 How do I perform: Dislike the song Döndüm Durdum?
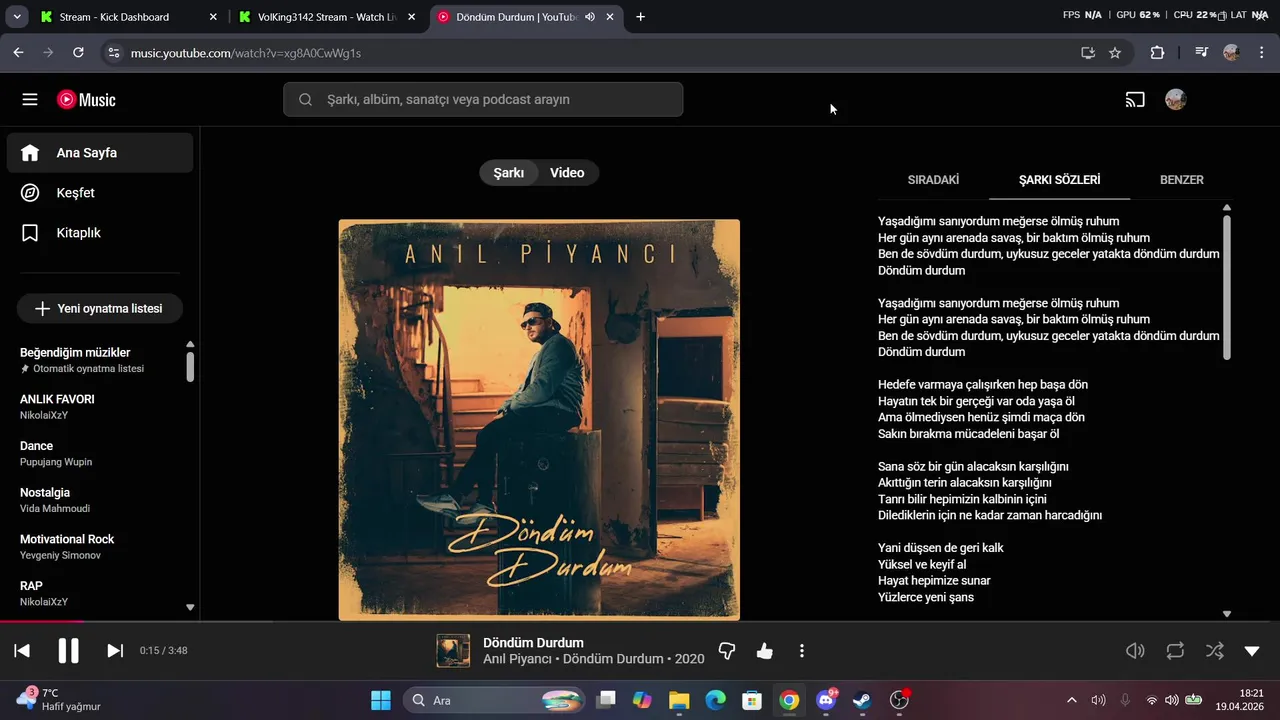(727, 651)
